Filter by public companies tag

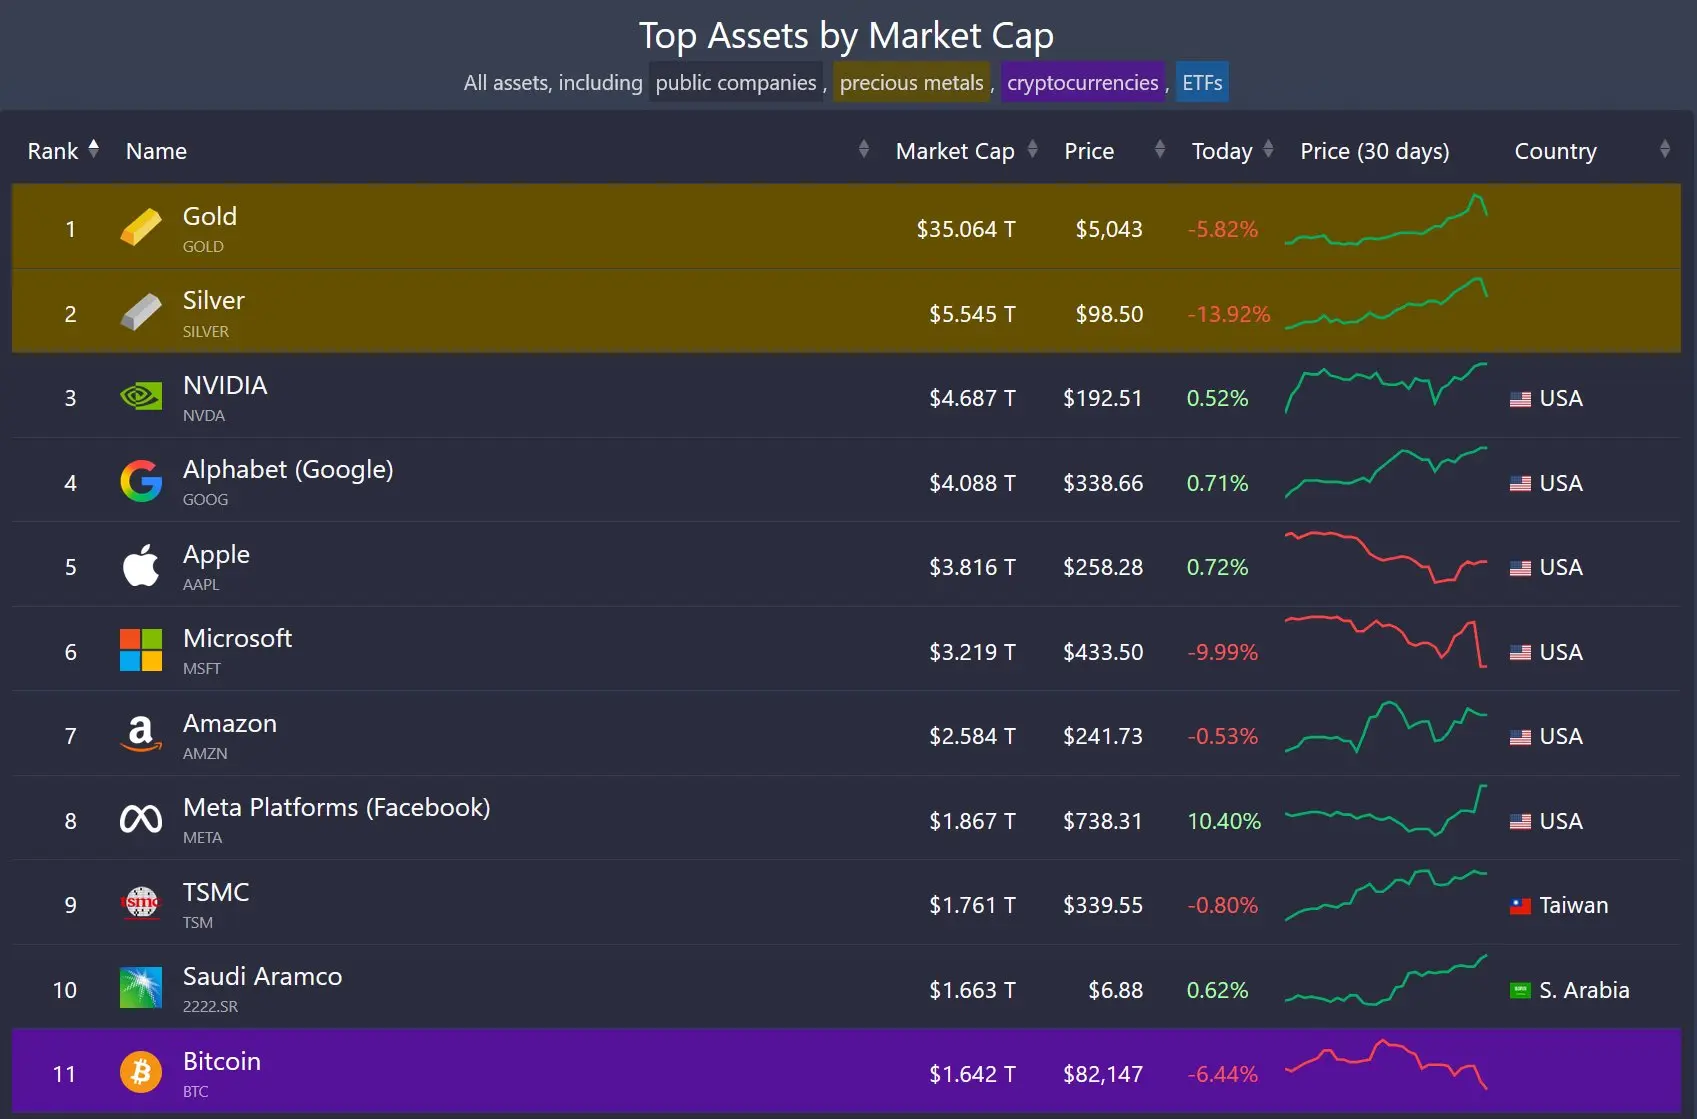pos(735,83)
